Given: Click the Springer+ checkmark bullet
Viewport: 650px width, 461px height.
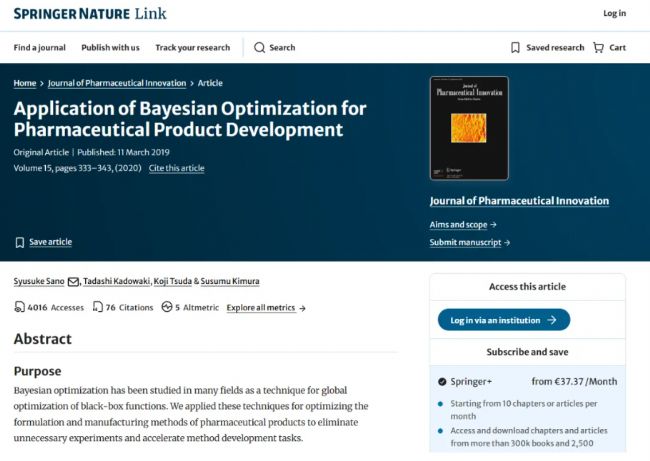Looking at the screenshot, I should (442, 381).
